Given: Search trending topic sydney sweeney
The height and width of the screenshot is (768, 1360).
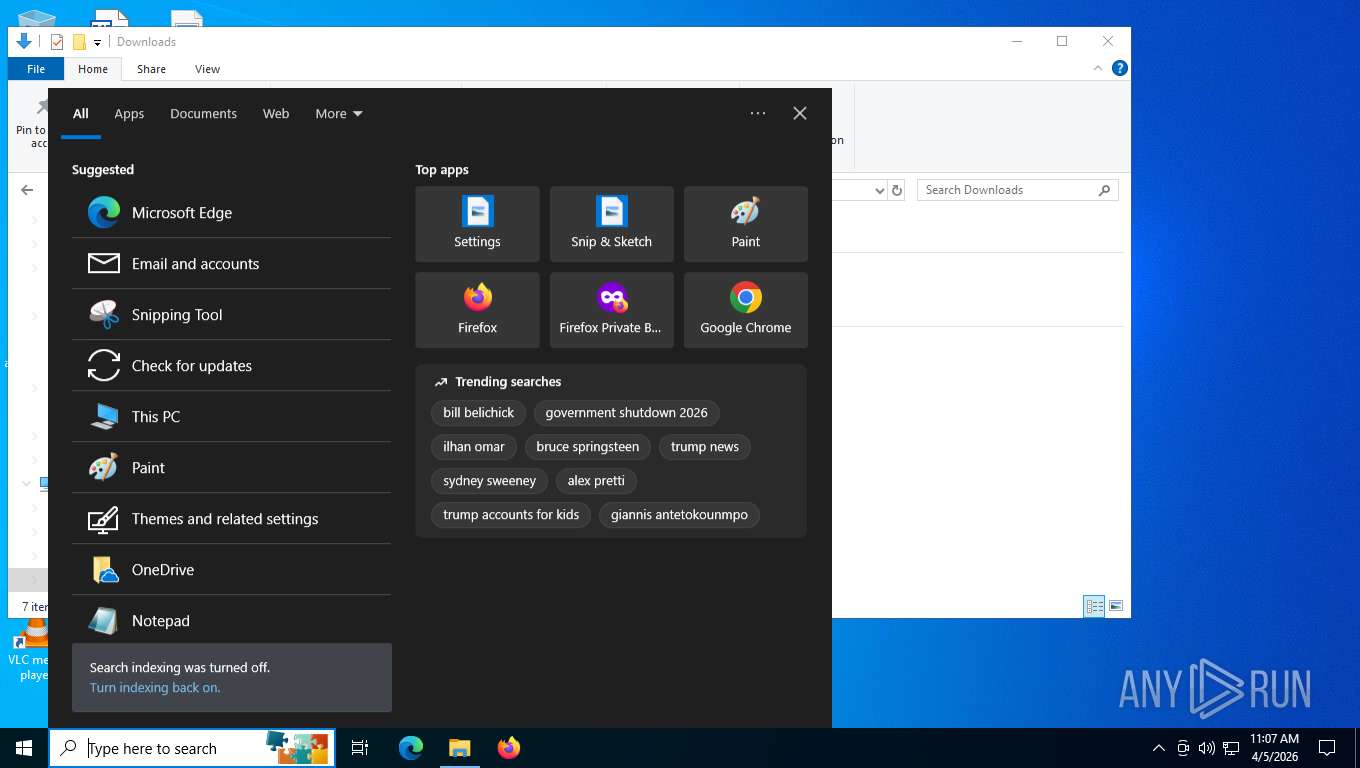Looking at the screenshot, I should click(x=489, y=480).
